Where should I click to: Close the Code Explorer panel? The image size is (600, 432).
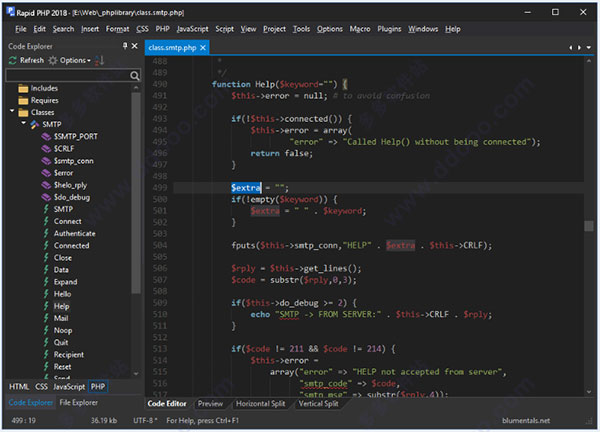click(x=135, y=46)
